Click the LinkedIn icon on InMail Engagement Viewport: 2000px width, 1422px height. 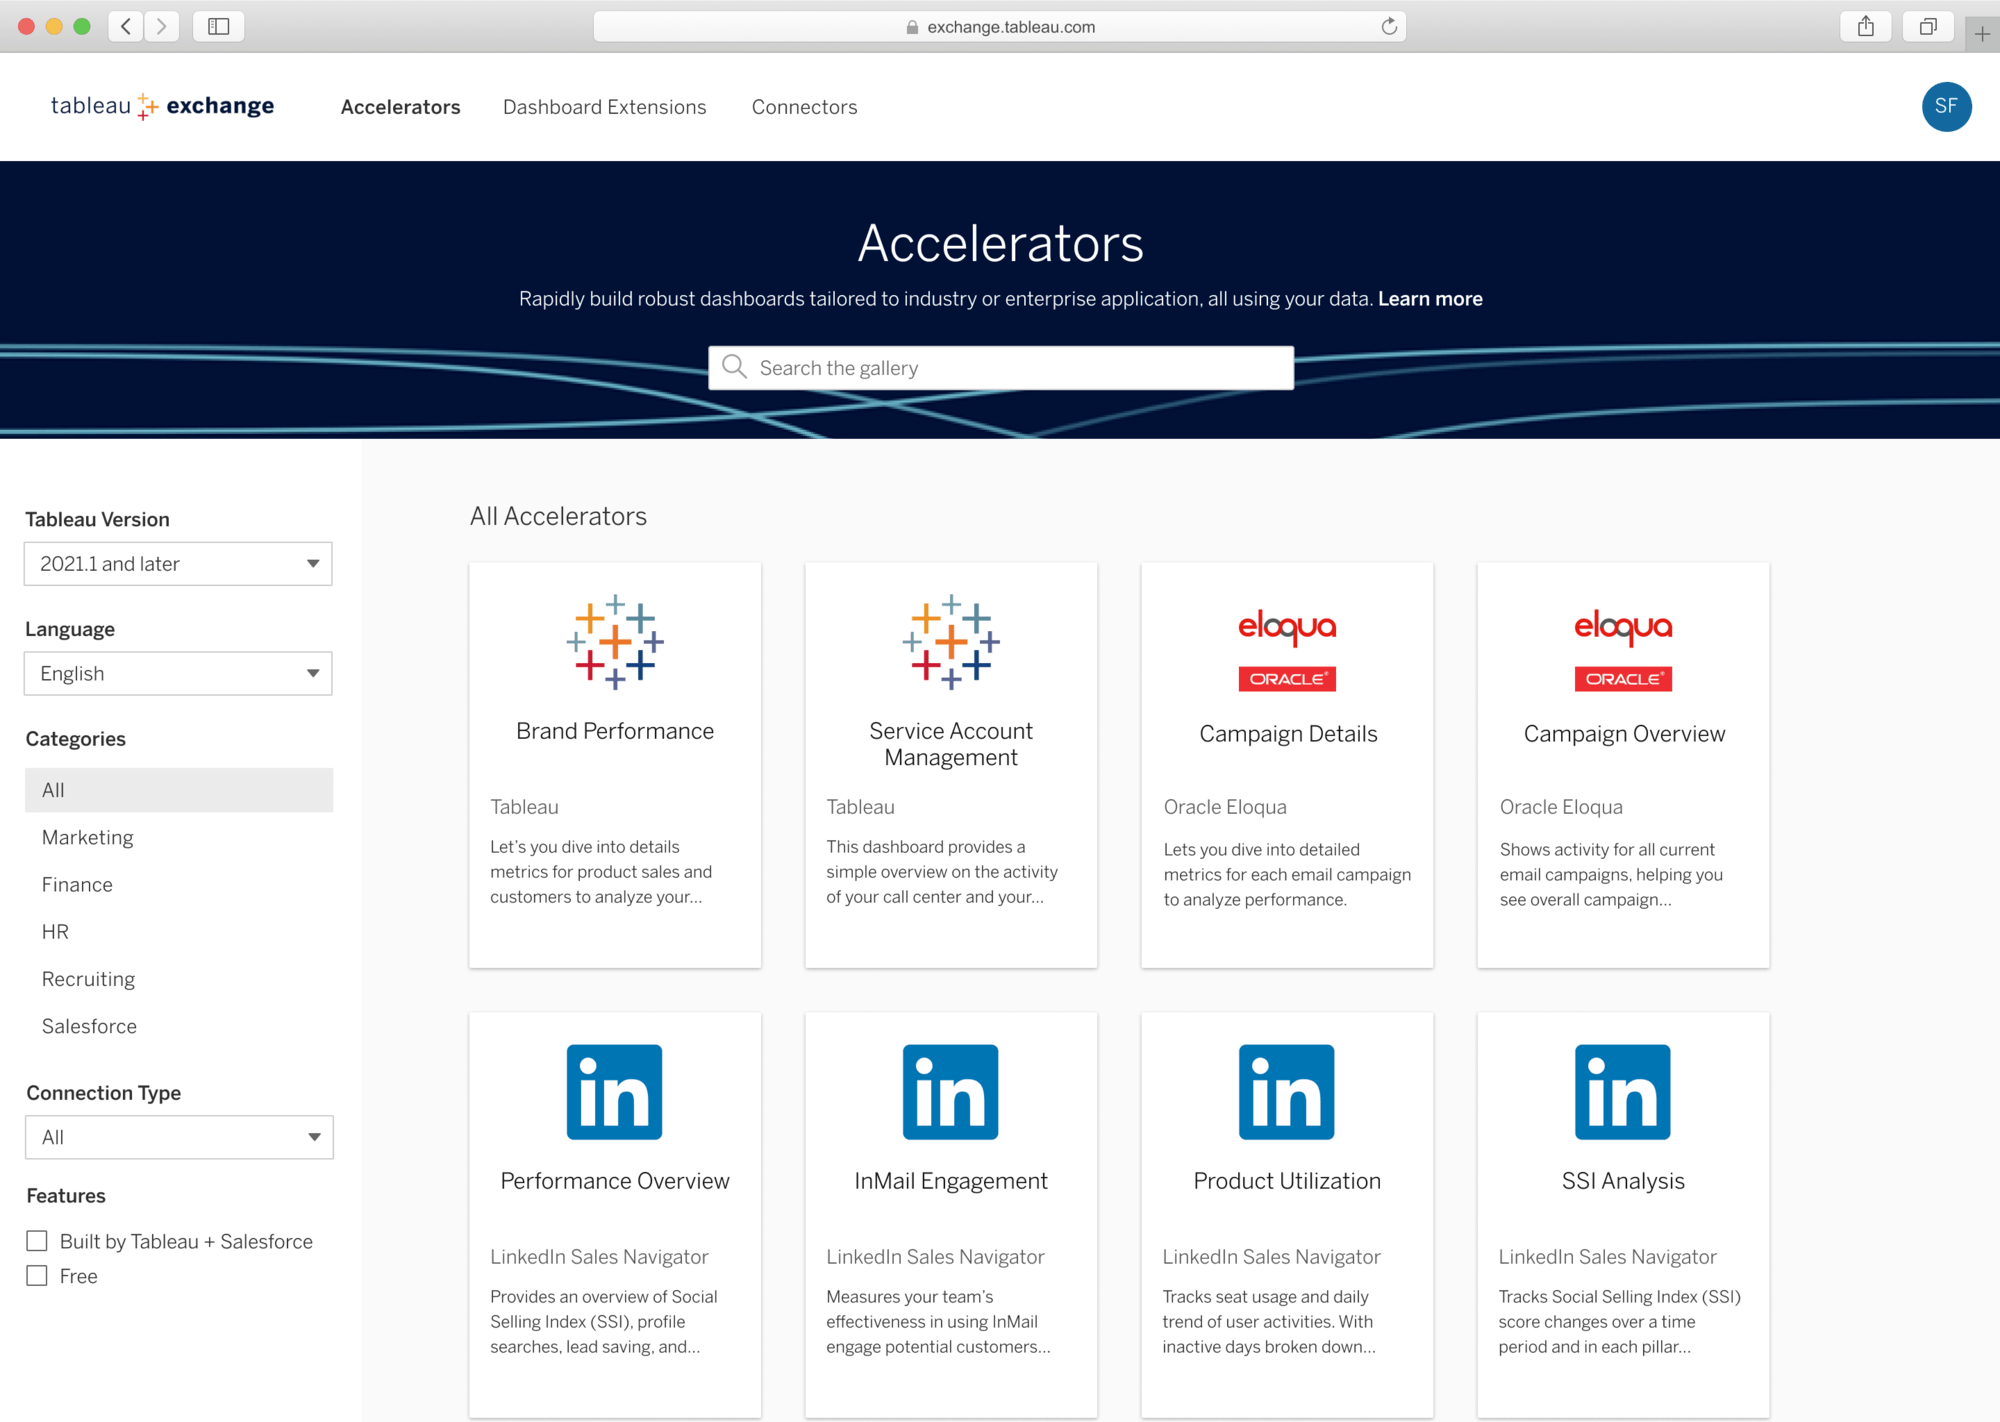pyautogui.click(x=950, y=1092)
